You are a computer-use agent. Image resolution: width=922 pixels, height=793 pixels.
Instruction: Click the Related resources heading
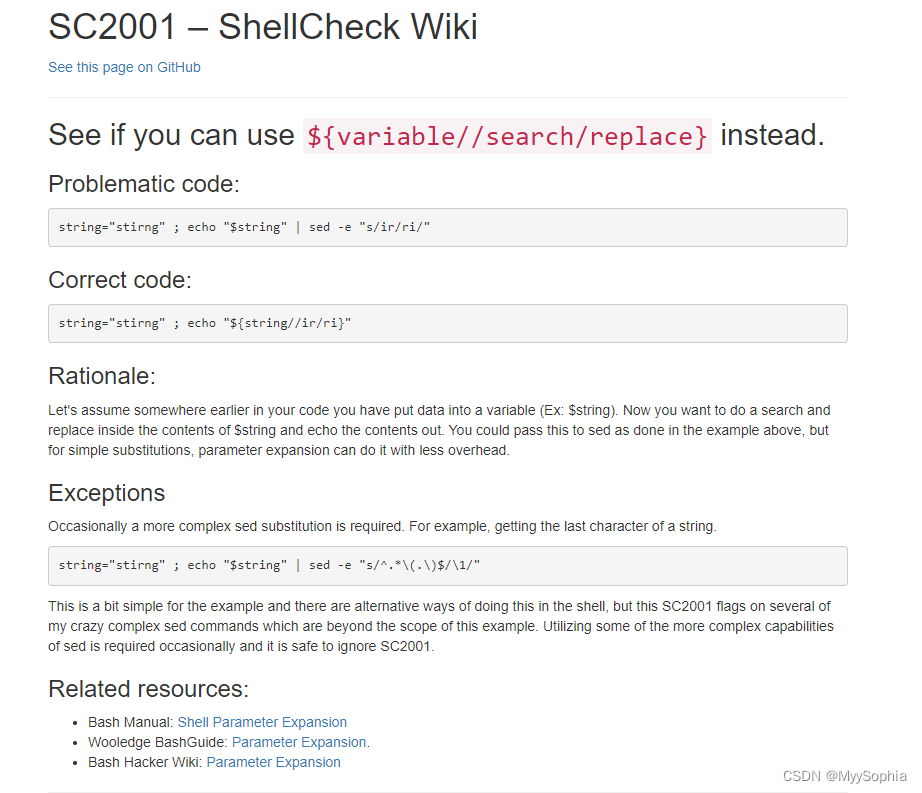148,689
